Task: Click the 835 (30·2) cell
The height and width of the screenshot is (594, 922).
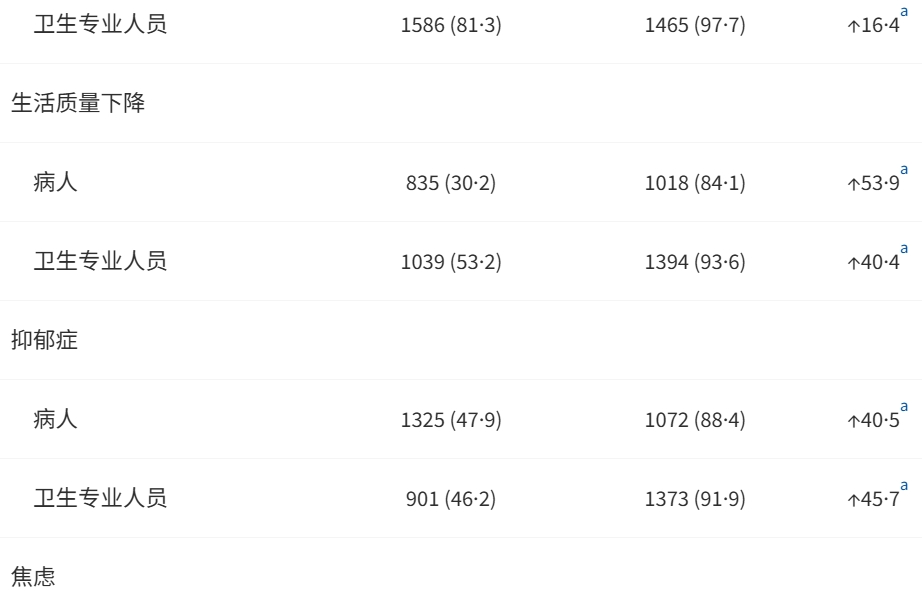Action: 451,183
